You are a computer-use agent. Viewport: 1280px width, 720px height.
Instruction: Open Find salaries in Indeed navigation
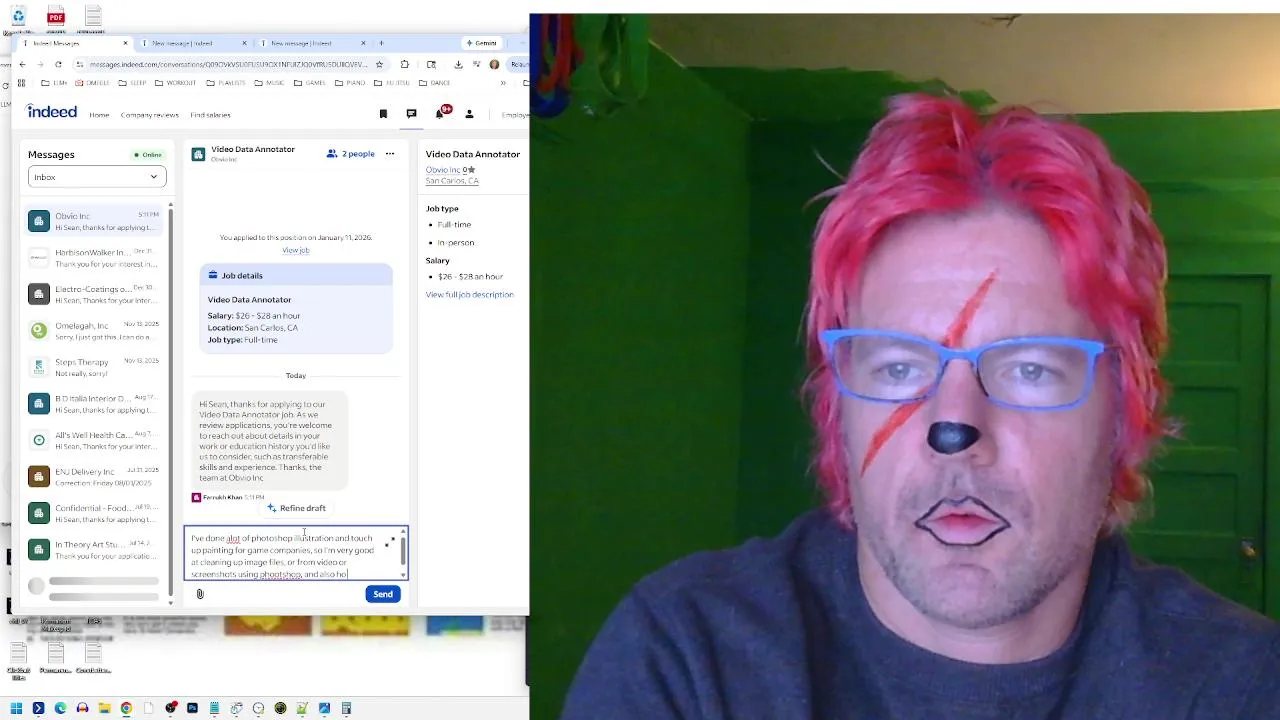point(210,115)
